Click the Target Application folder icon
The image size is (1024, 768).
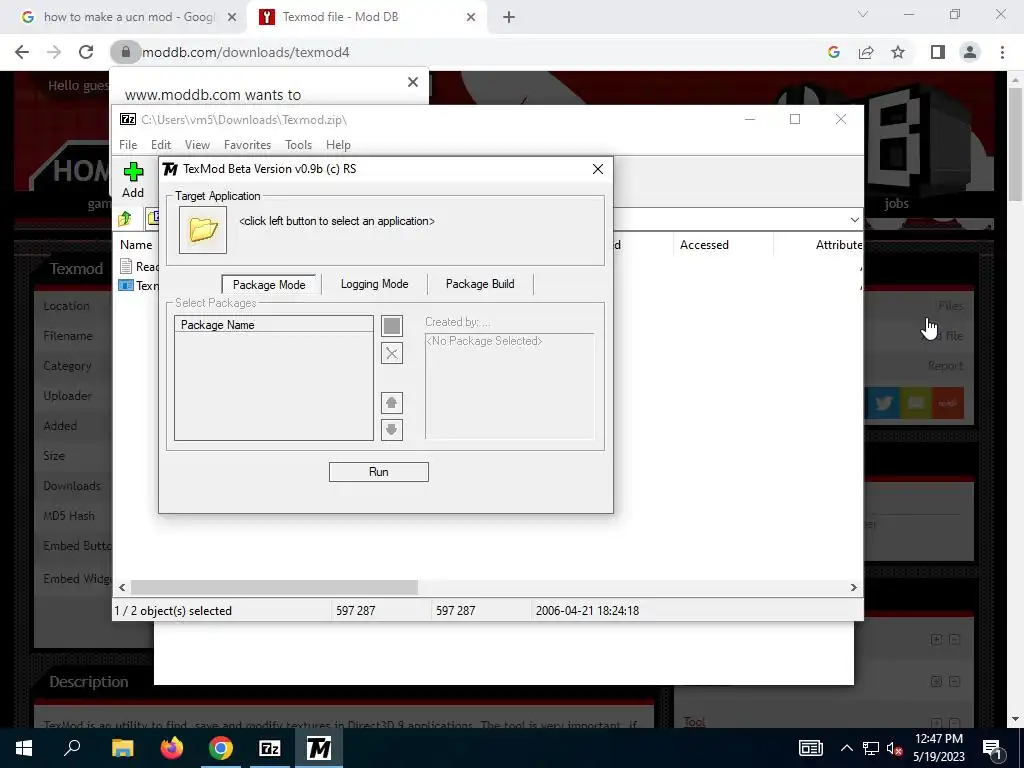pyautogui.click(x=203, y=230)
